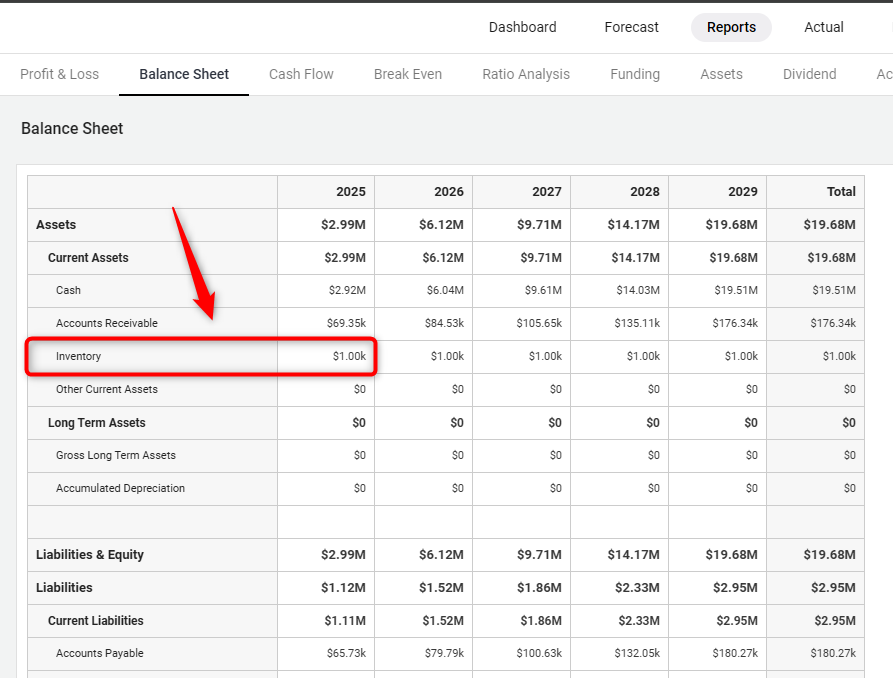
Task: Select the Long Term Assets row label
Action: pyautogui.click(x=97, y=423)
